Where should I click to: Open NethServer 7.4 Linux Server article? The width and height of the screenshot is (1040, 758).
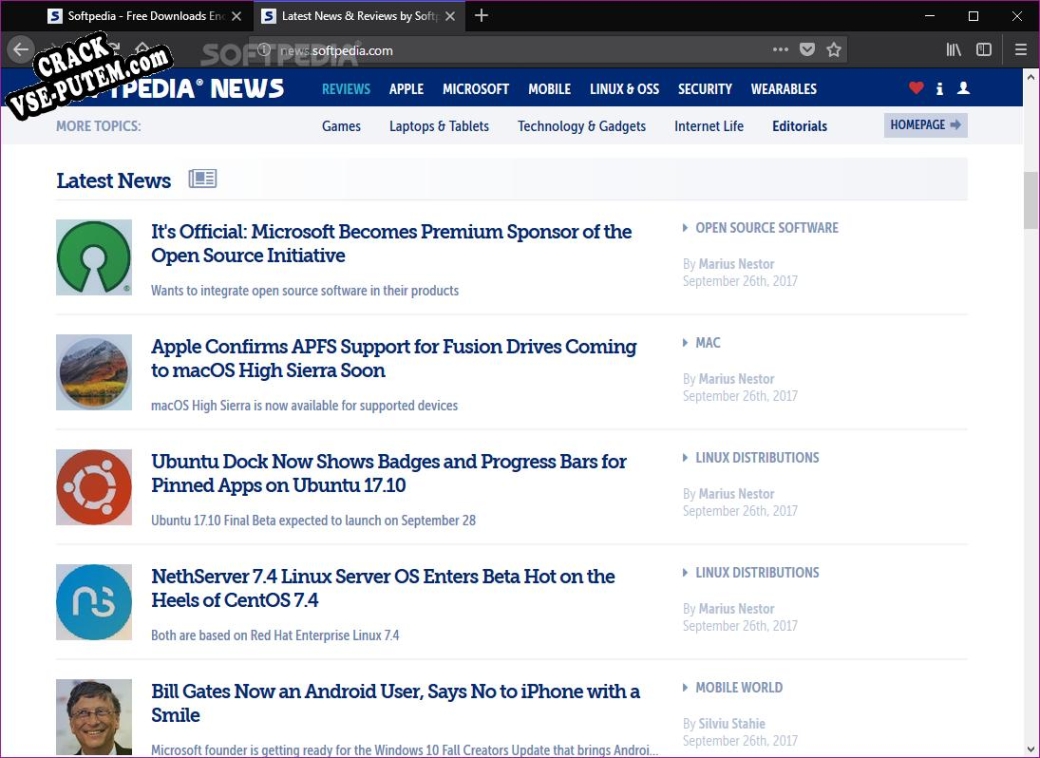click(x=383, y=588)
